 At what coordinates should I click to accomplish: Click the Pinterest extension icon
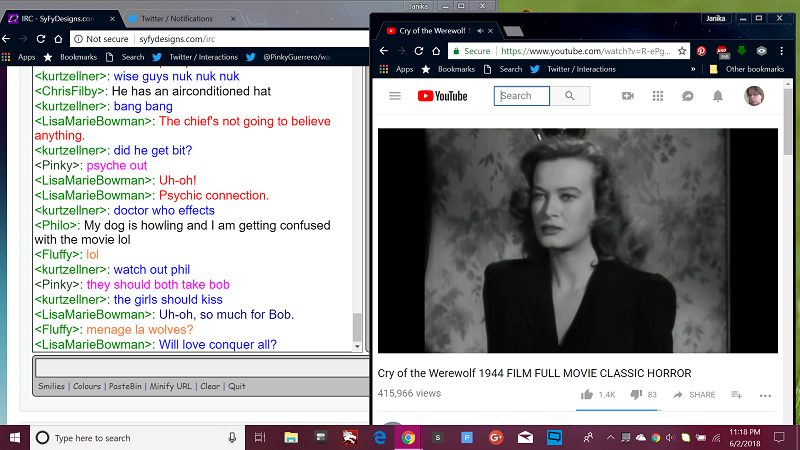(x=702, y=51)
